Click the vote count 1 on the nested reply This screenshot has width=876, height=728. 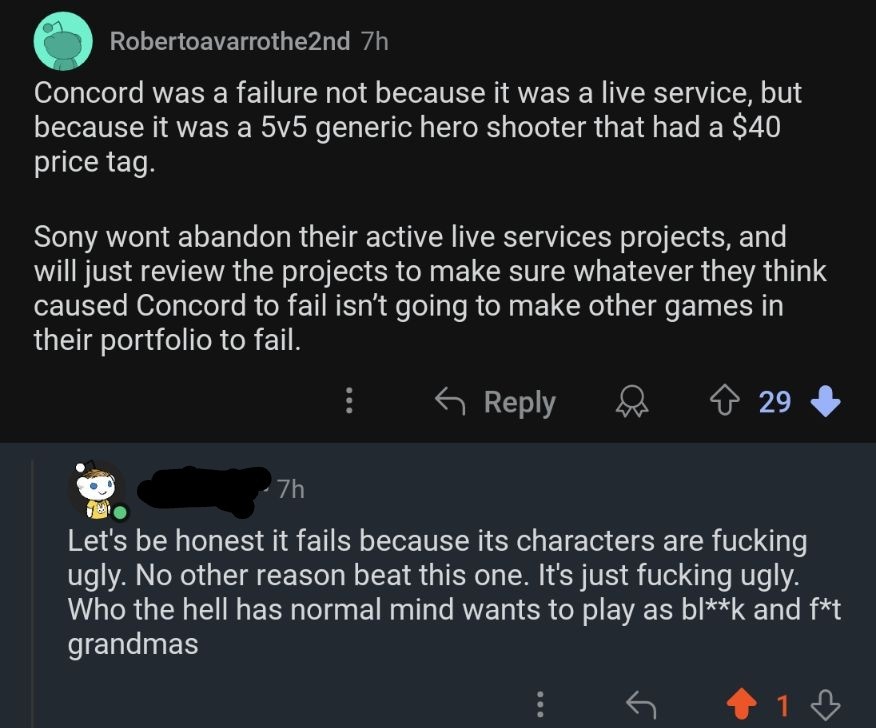coord(784,705)
